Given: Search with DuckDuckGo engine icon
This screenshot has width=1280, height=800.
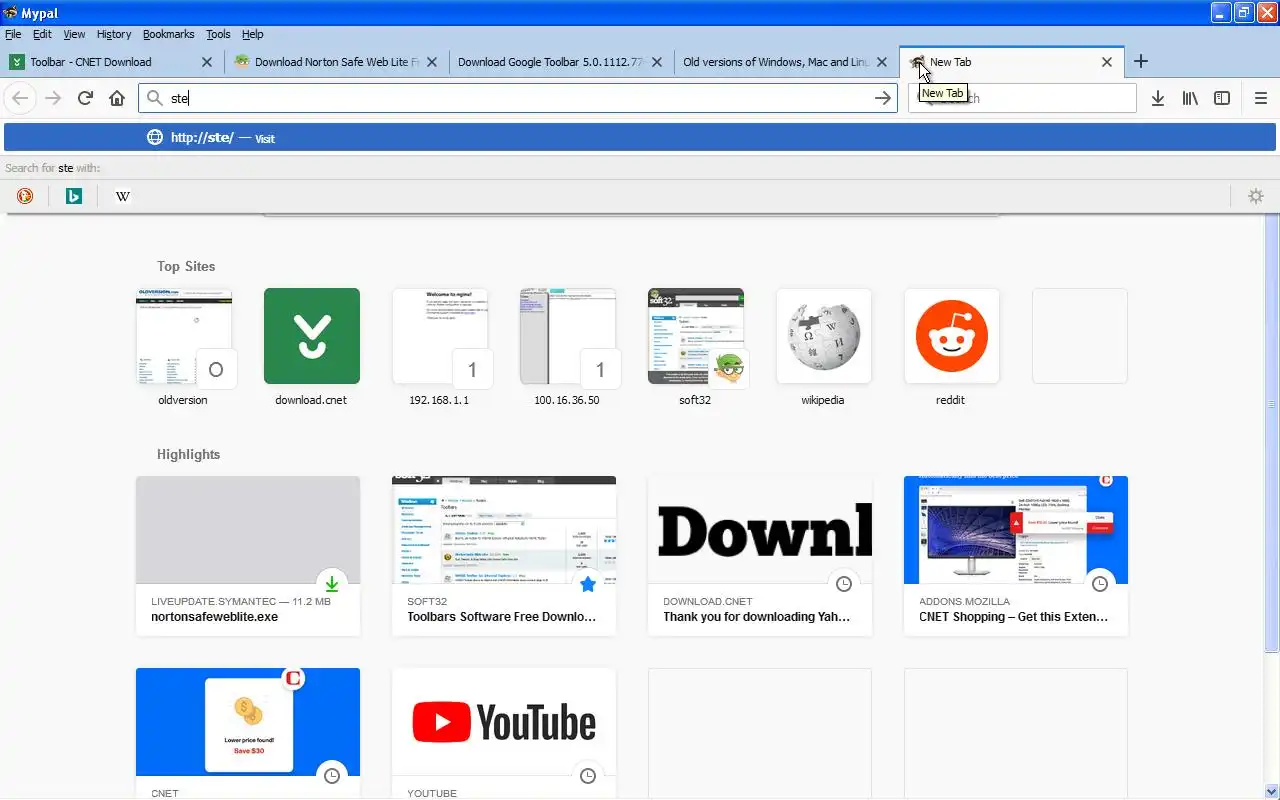Looking at the screenshot, I should (25, 196).
